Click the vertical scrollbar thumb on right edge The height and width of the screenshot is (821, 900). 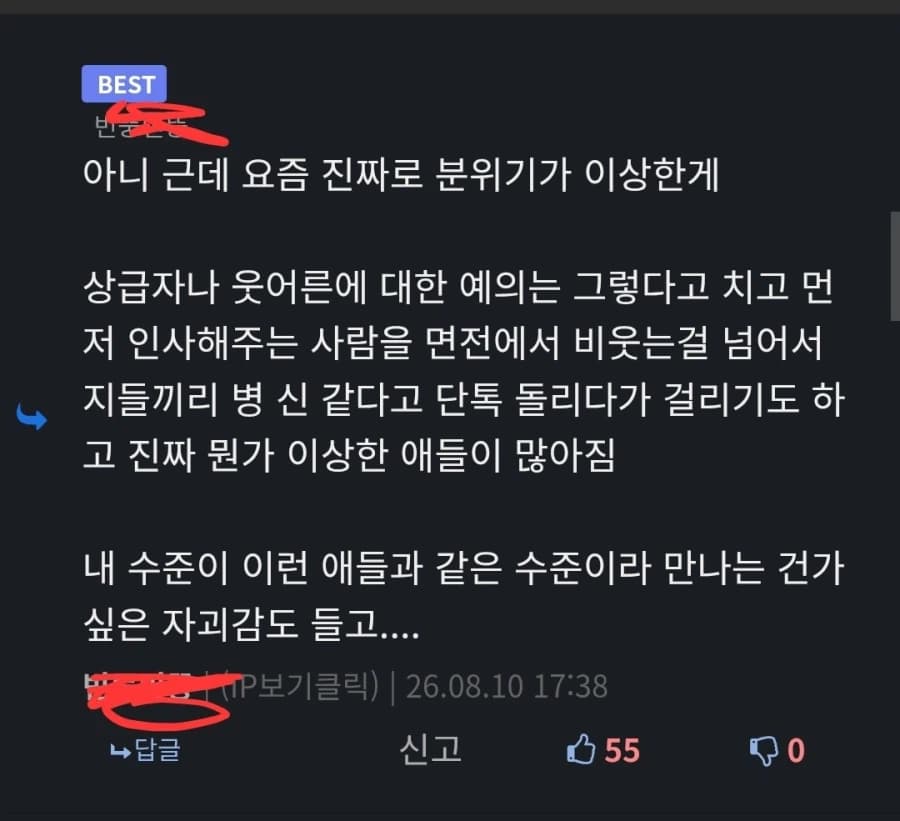click(x=895, y=266)
